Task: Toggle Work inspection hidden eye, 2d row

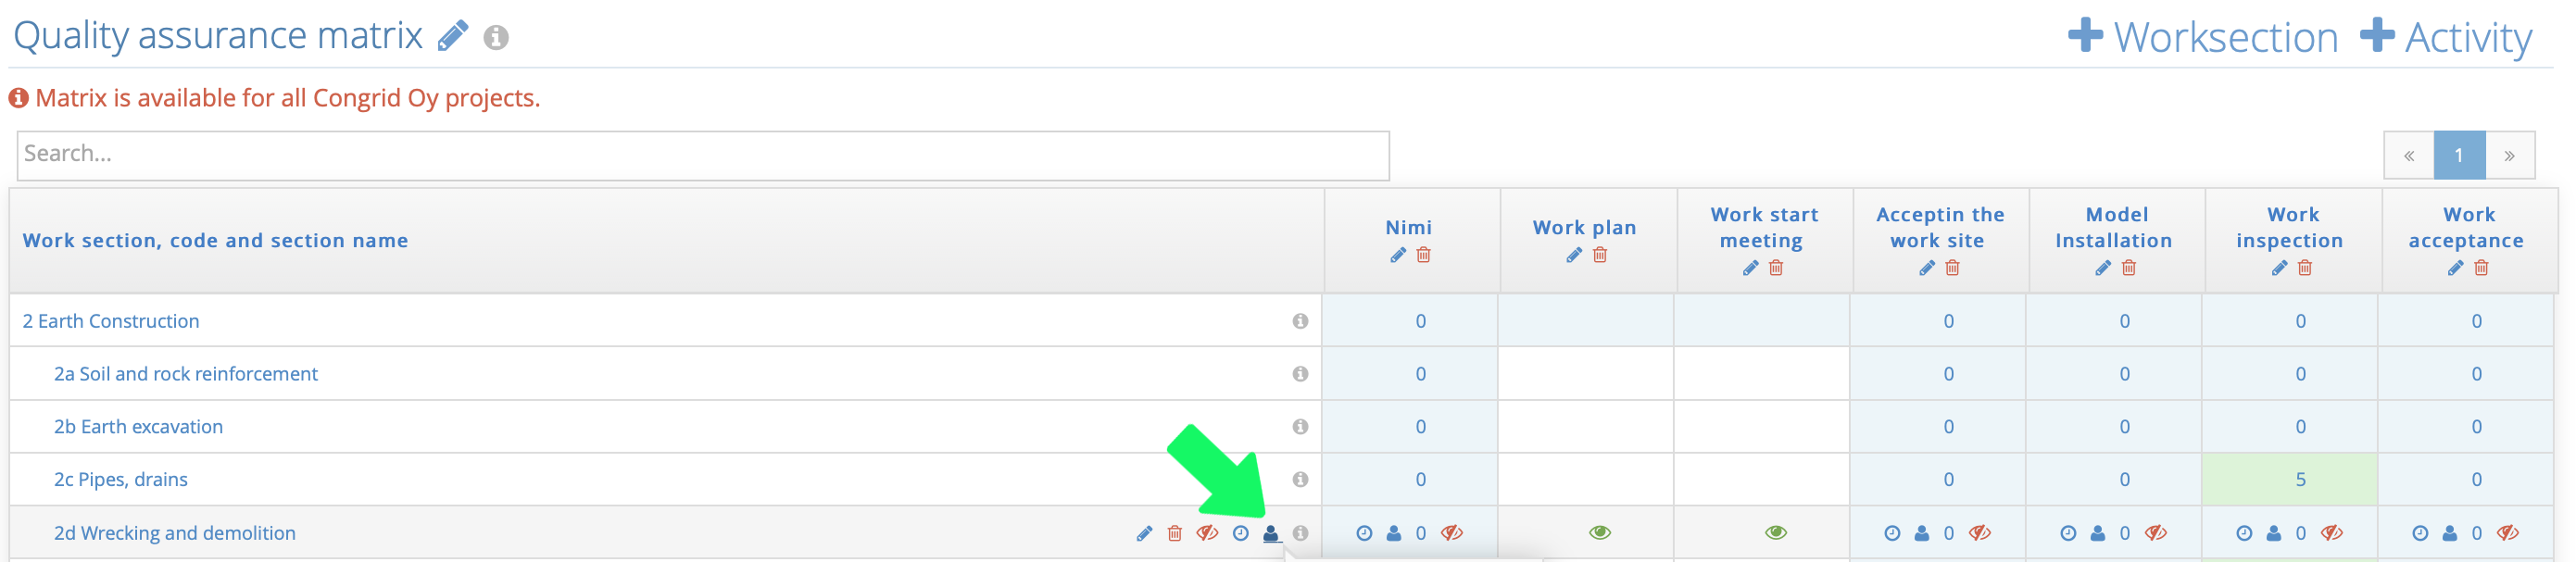Action: click(x=2332, y=533)
